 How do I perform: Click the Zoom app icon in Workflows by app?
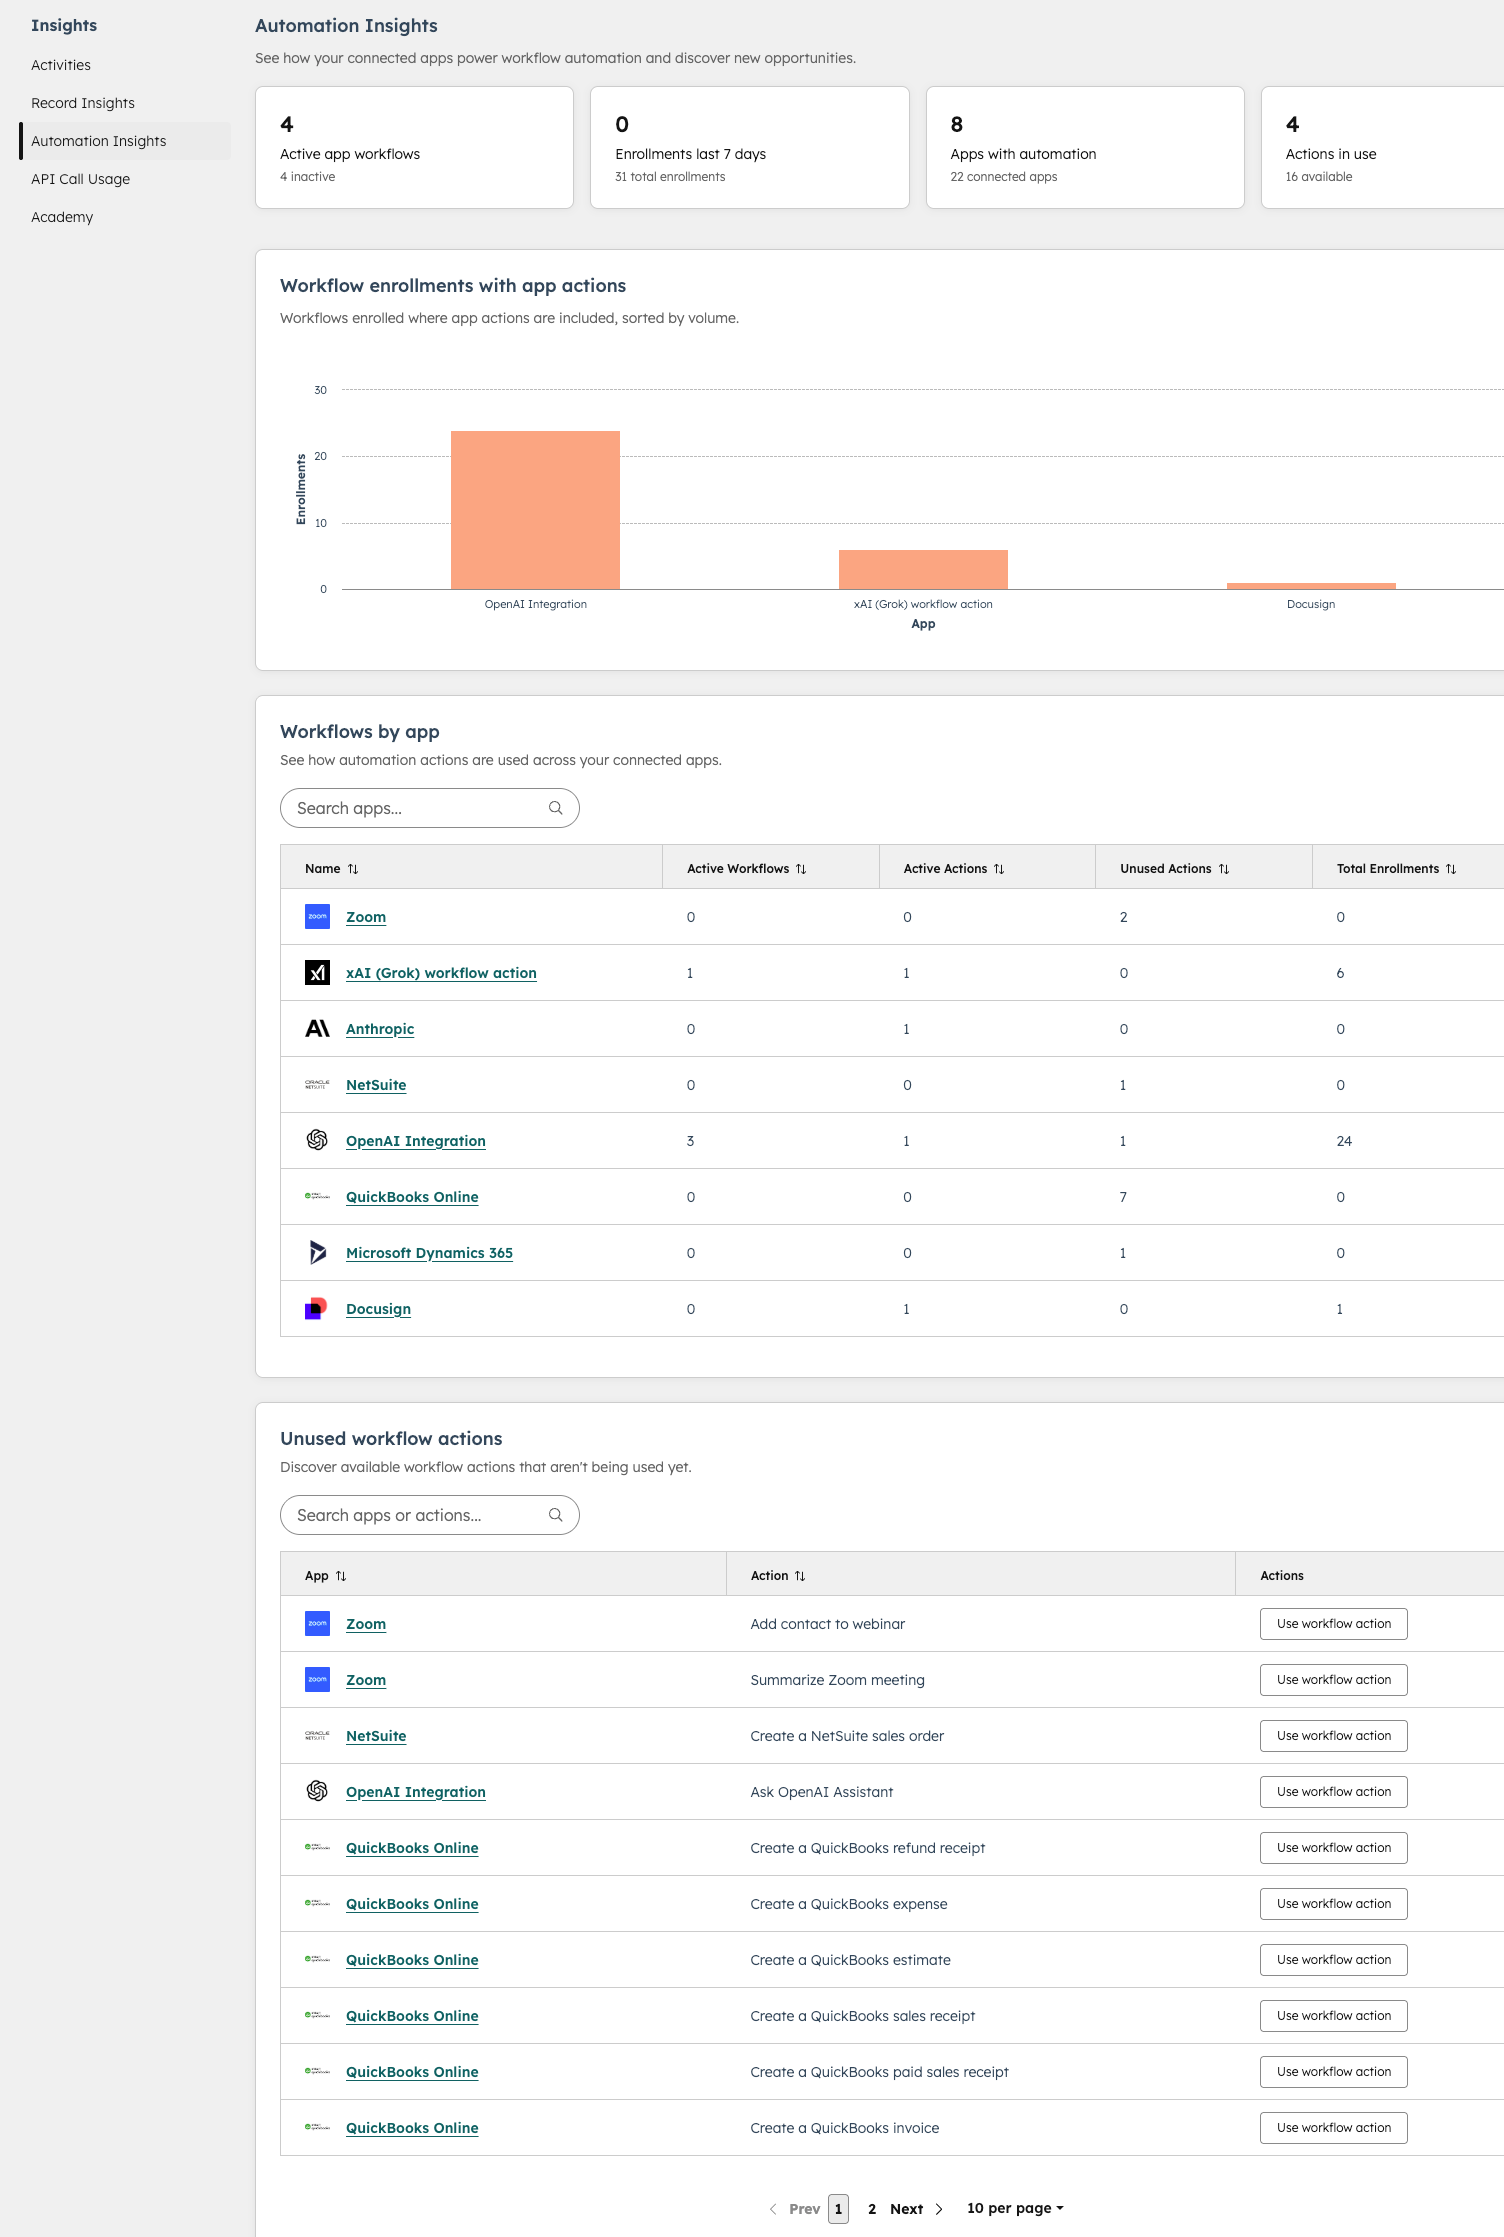317,916
